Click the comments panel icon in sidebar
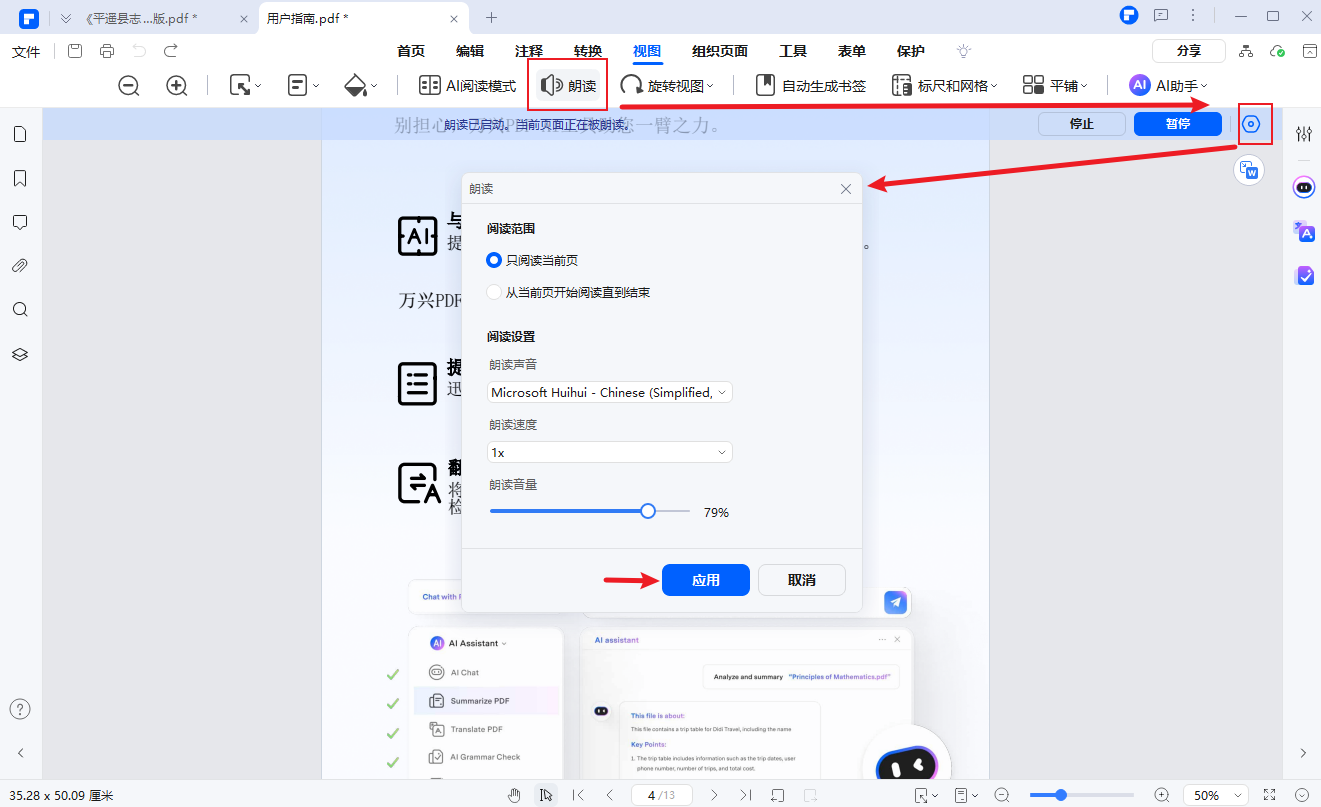This screenshot has height=807, width=1321. point(20,222)
